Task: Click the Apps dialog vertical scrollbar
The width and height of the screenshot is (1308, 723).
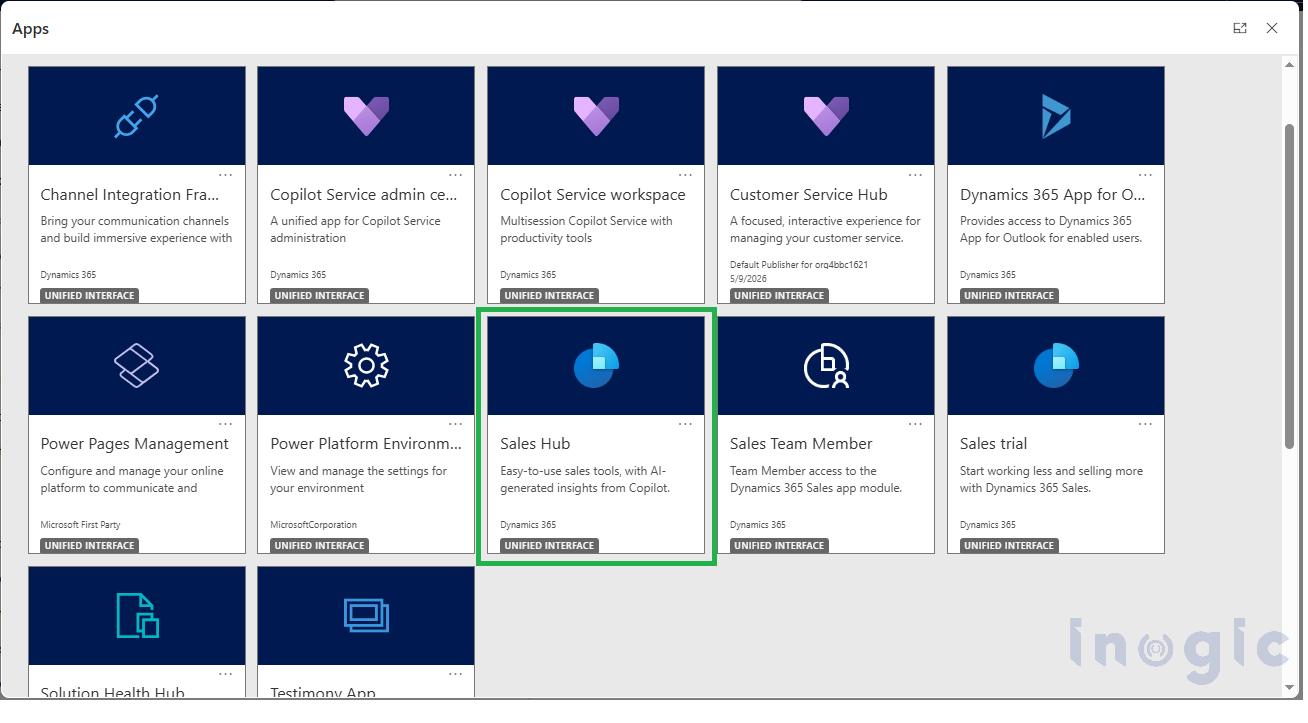Action: [1290, 285]
